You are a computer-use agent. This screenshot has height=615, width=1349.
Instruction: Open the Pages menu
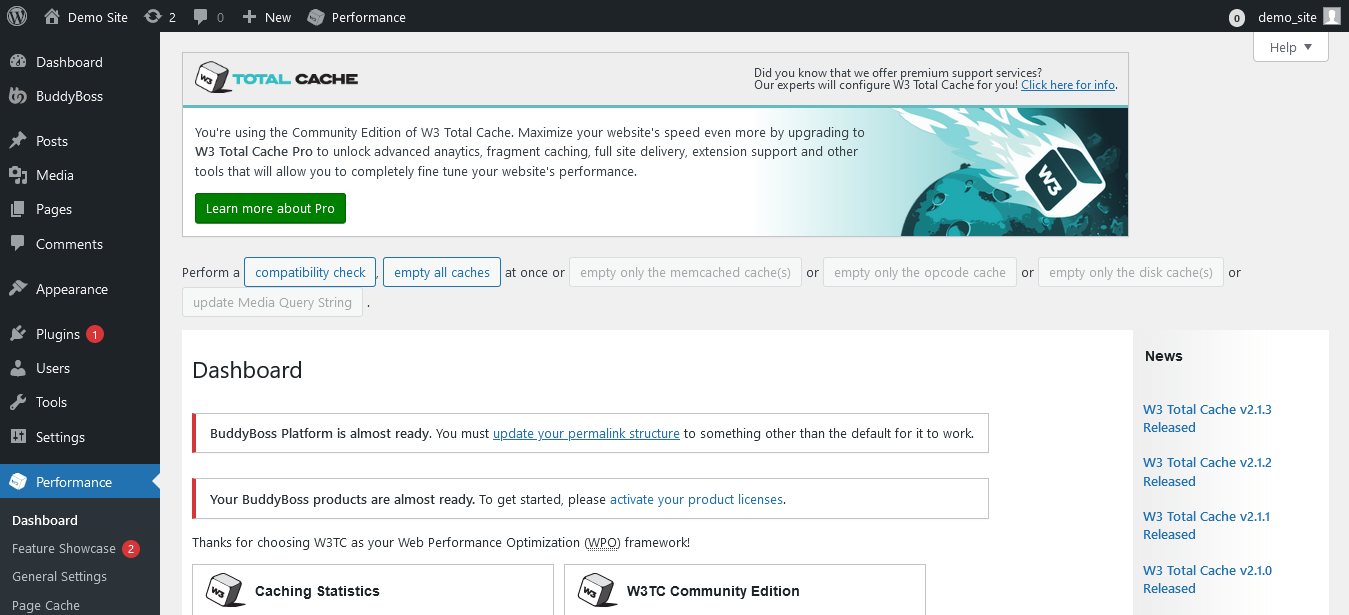pos(80,209)
